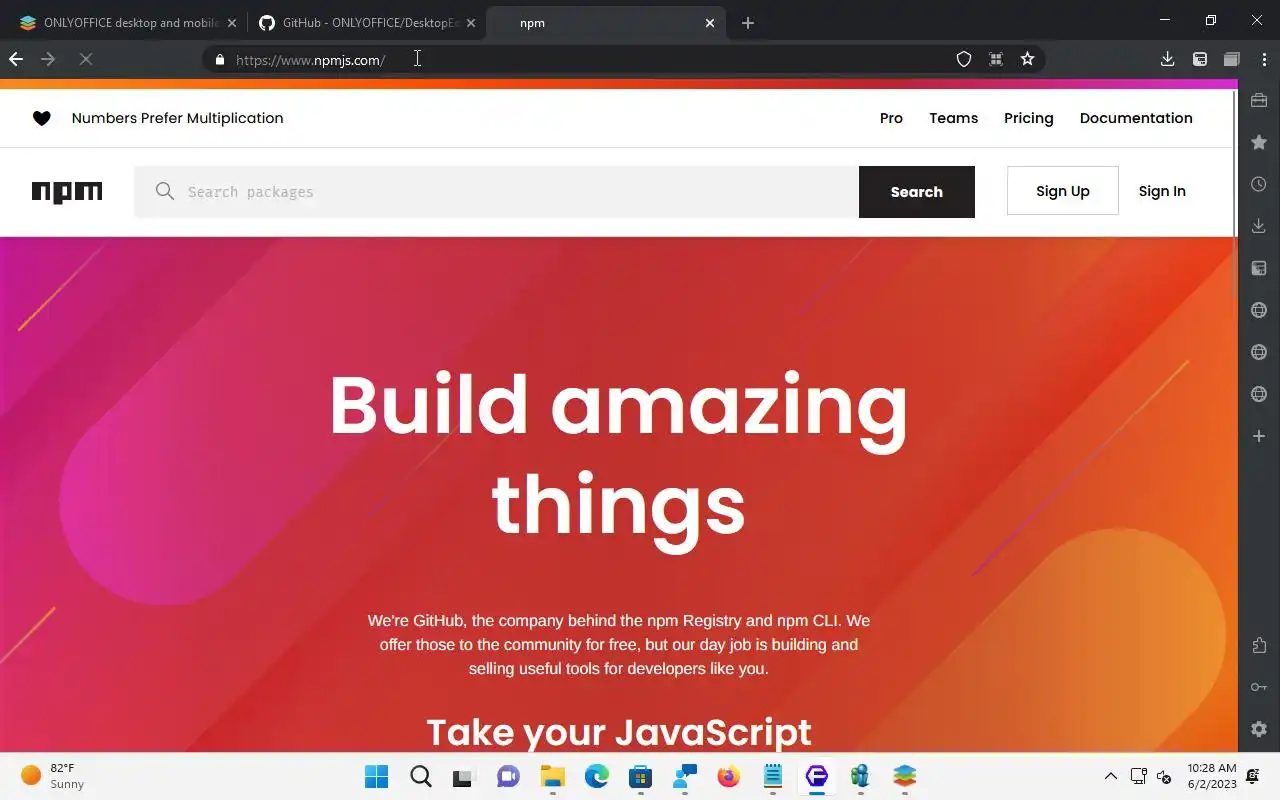
Task: Open Teams Chat from taskbar
Action: (508, 776)
